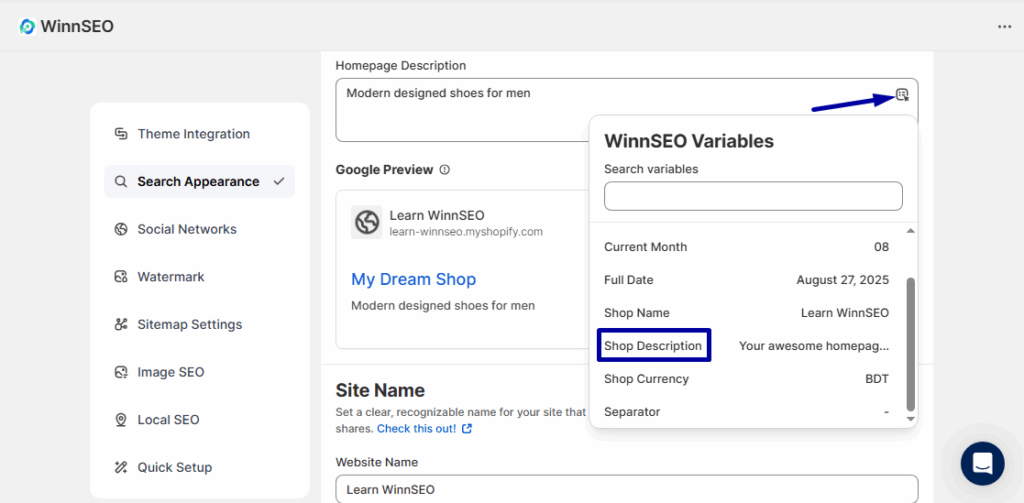Screen dimensions: 1024x503
Task: Click the BDT currency value
Action: [x=877, y=379]
